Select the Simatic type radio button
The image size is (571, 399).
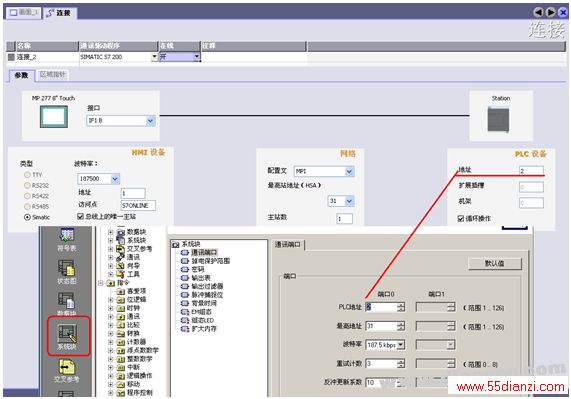(27, 217)
